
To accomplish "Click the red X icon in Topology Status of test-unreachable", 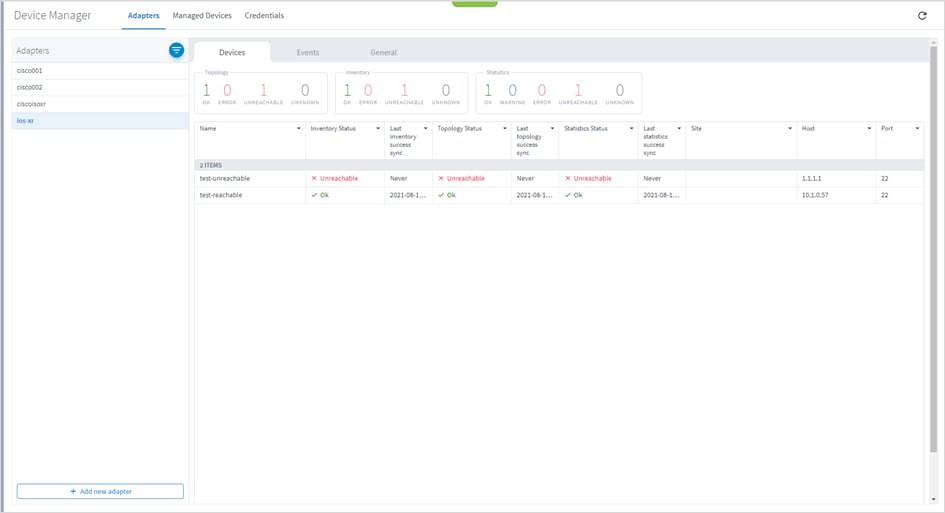I will (x=441, y=178).
